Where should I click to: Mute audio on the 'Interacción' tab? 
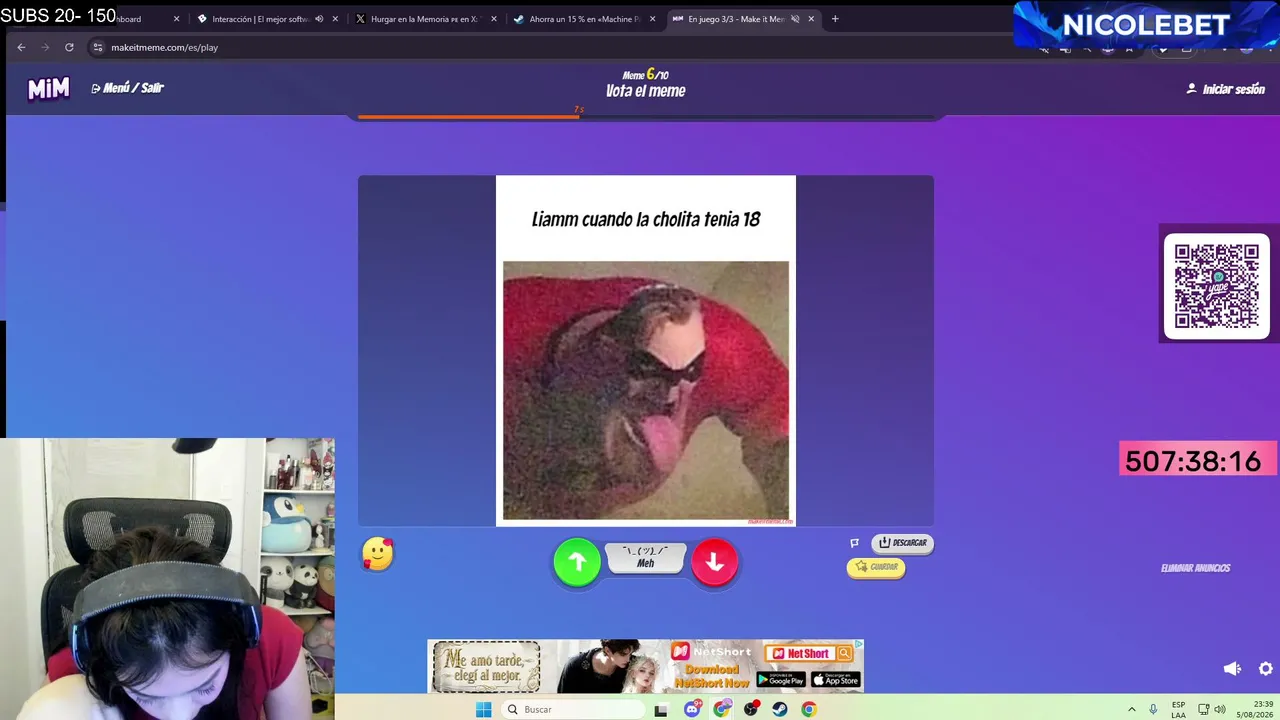319,19
